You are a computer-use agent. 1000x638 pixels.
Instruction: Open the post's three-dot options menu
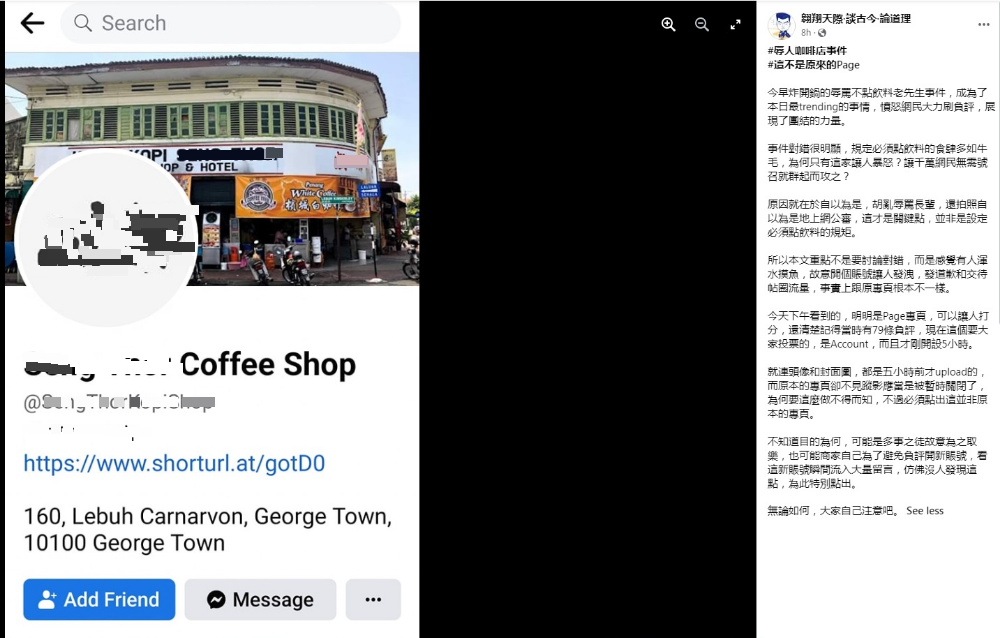(x=983, y=24)
